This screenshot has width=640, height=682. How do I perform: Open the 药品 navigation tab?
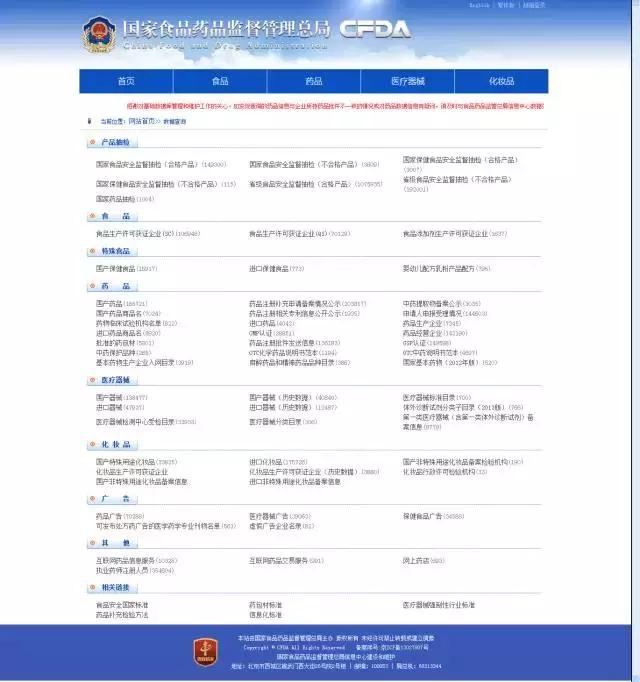point(314,81)
